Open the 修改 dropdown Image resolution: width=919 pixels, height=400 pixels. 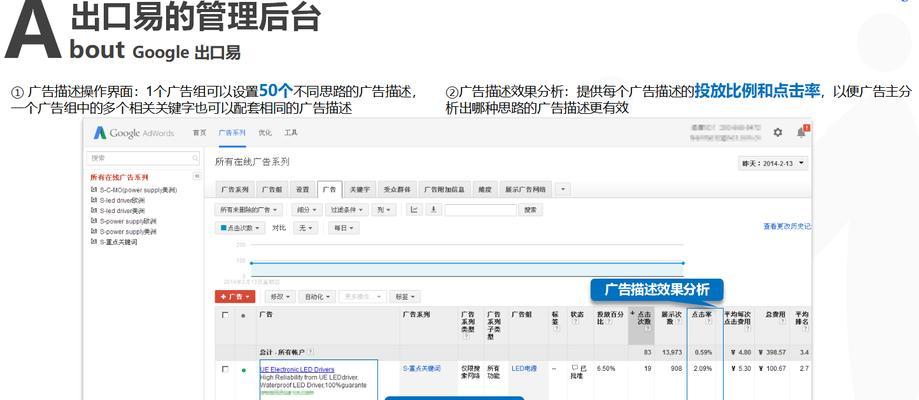click(279, 297)
